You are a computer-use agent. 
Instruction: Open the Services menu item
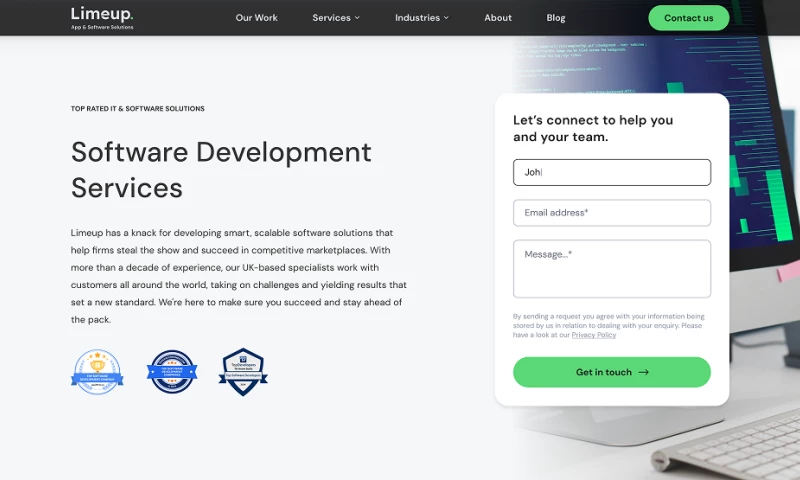click(x=331, y=18)
